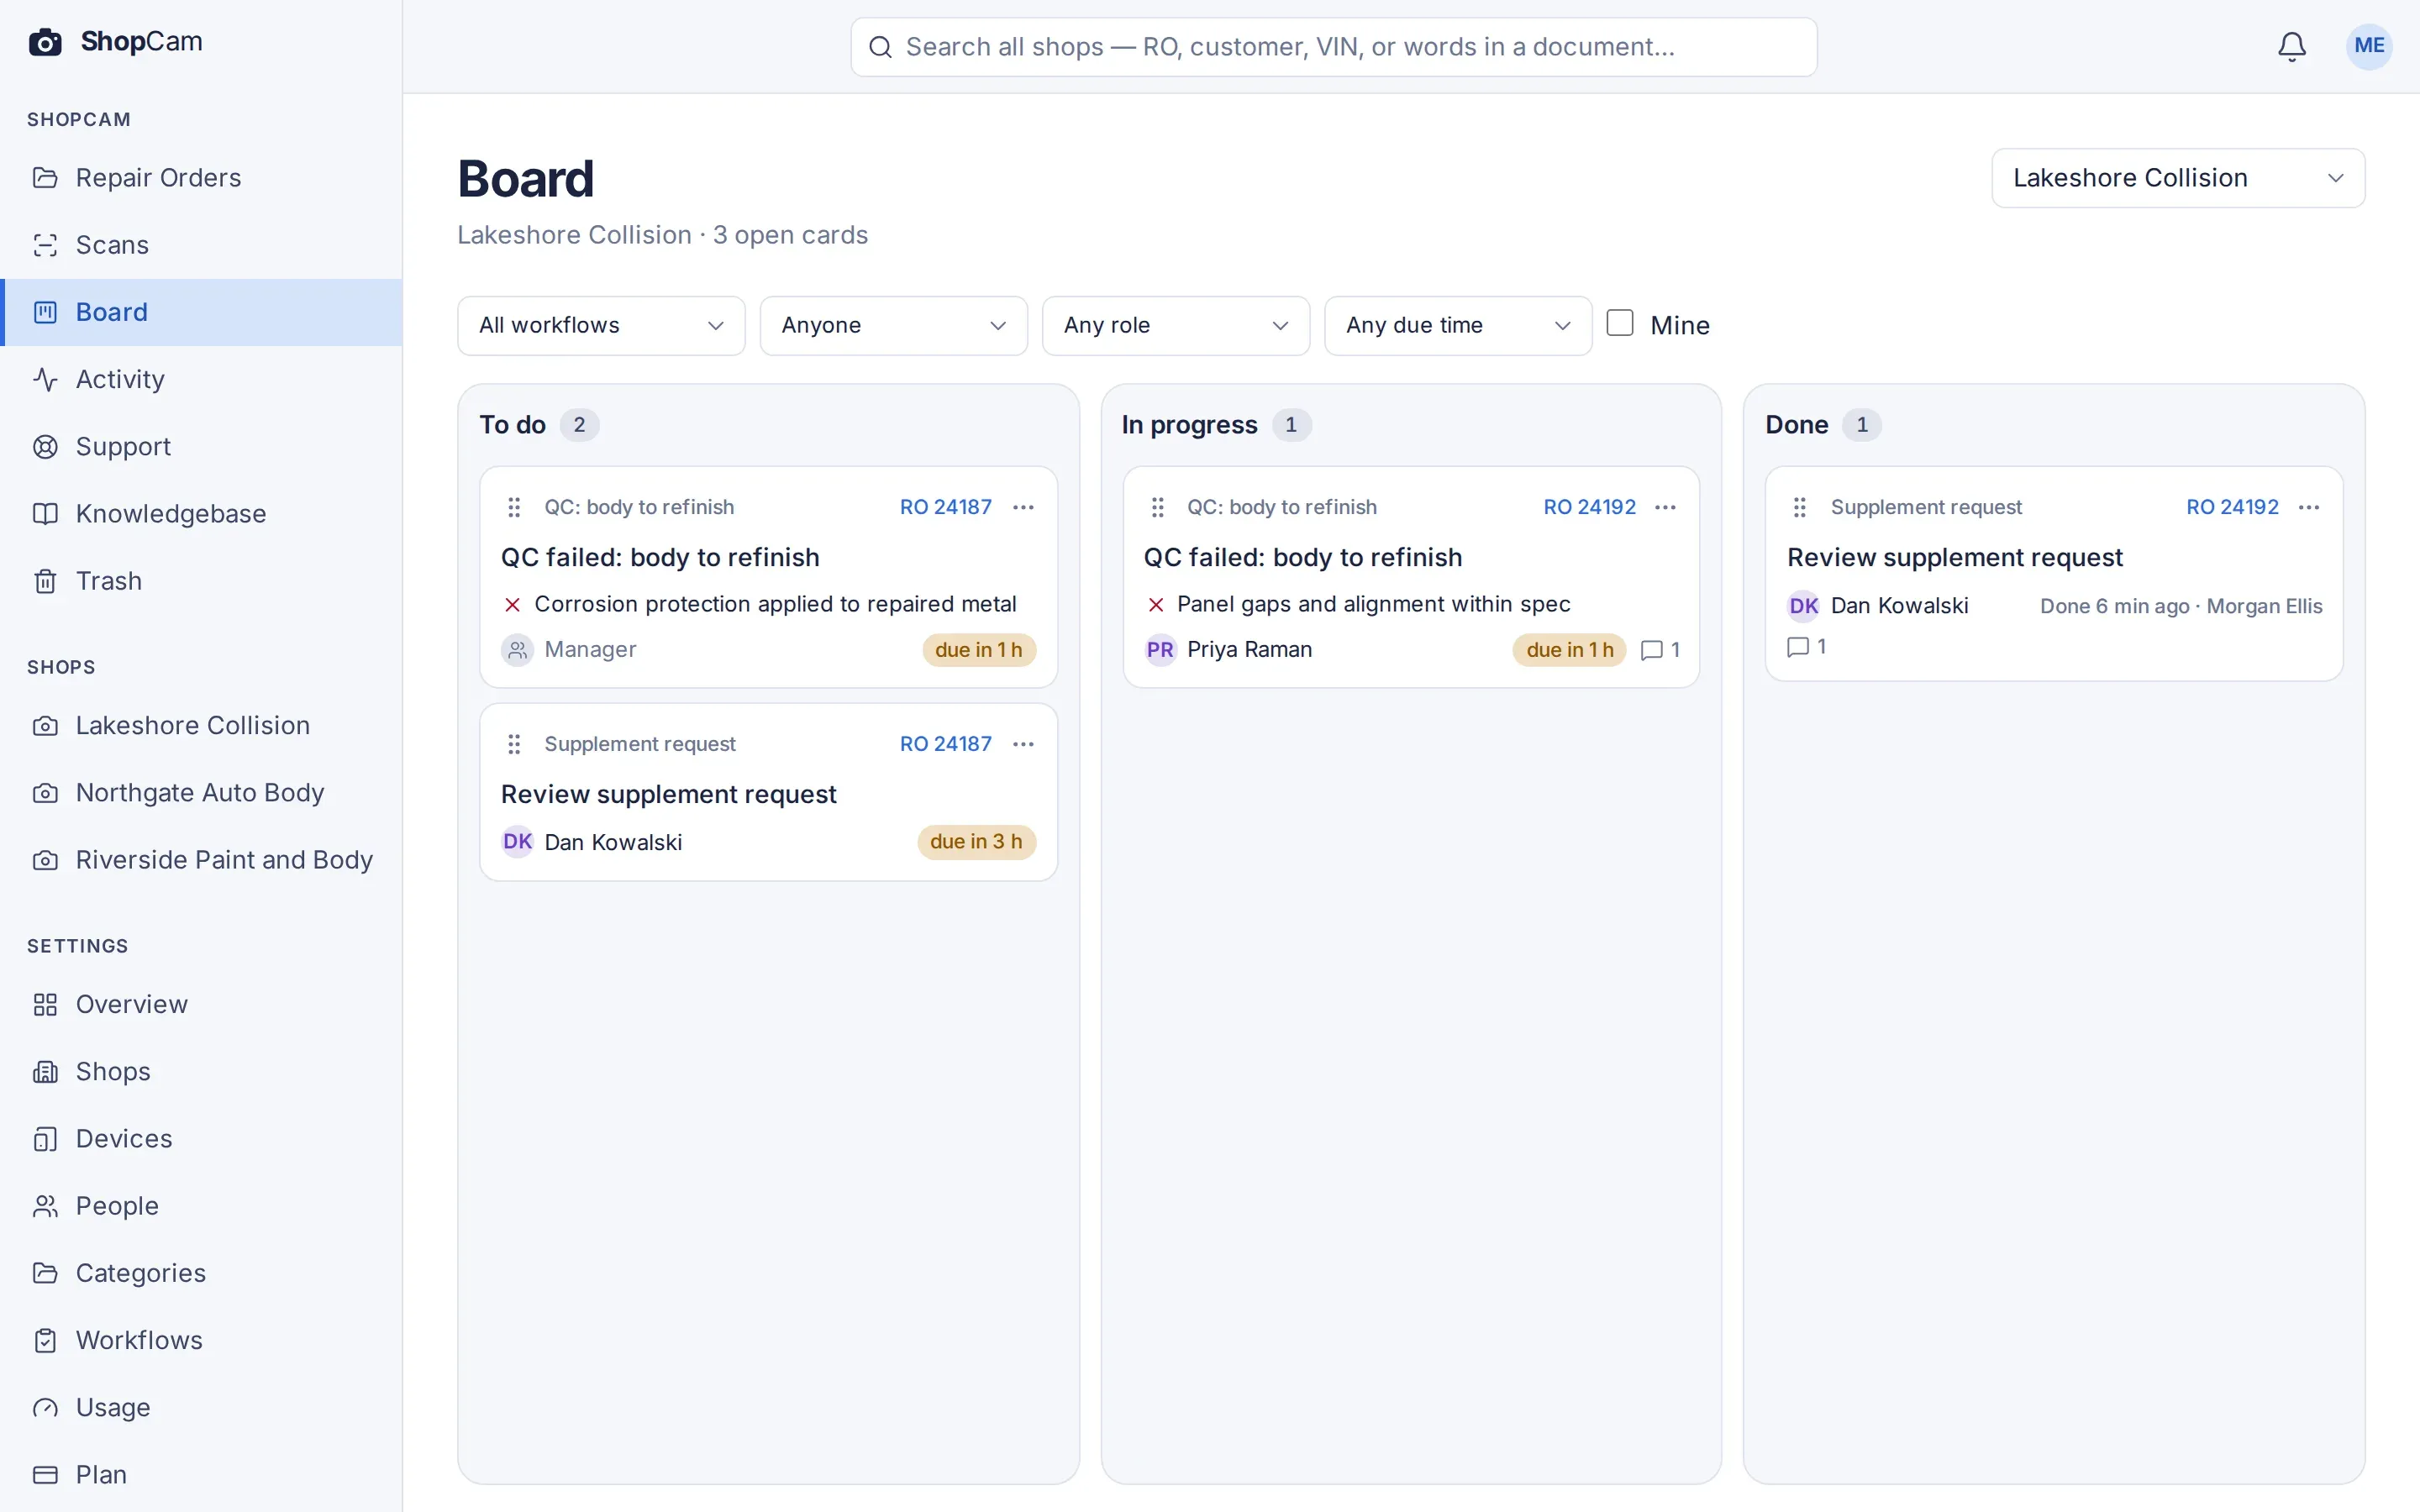Click Manager role avatar icon
This screenshot has width=2420, height=1512.
pyautogui.click(x=517, y=650)
